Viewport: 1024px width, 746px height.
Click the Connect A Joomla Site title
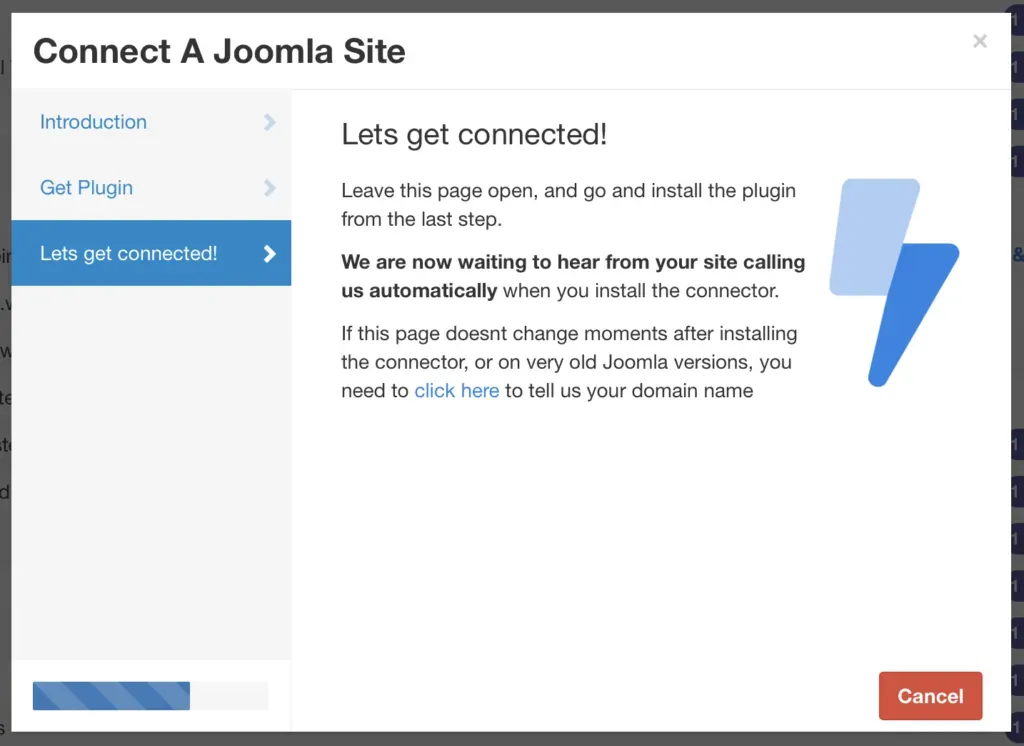[218, 50]
